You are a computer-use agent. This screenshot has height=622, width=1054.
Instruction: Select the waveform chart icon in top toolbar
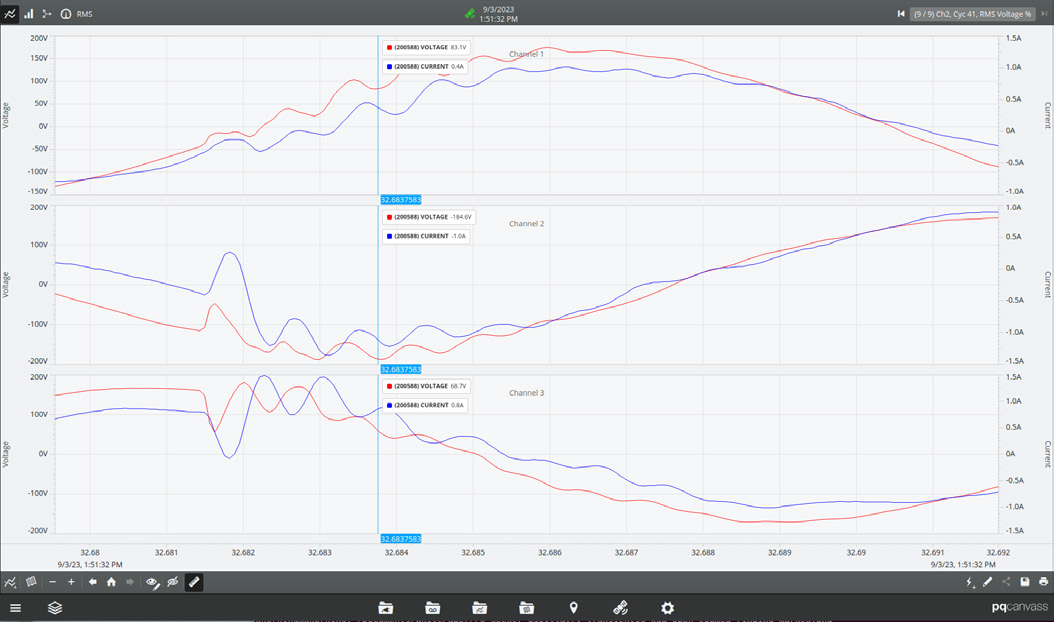10,14
